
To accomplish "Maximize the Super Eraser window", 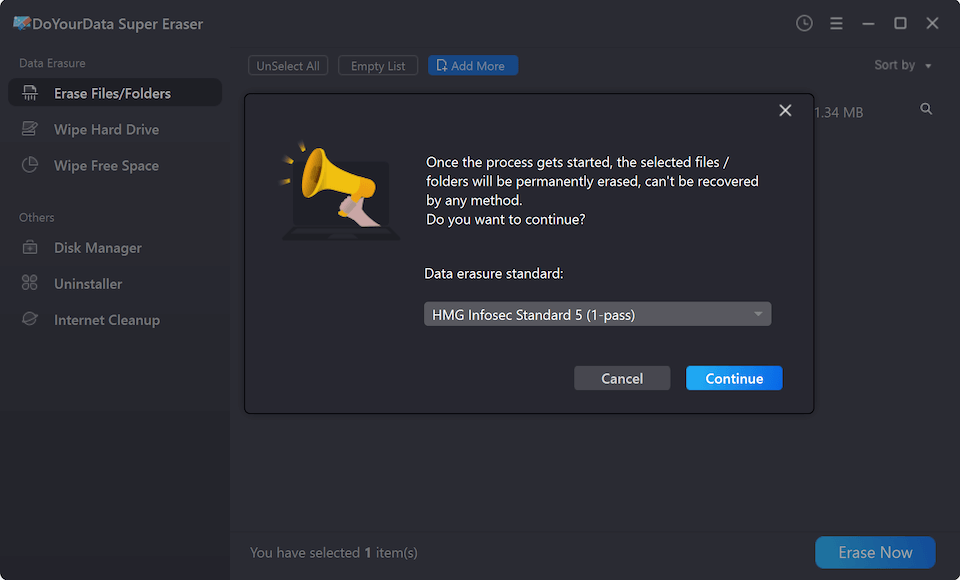I will click(900, 23).
